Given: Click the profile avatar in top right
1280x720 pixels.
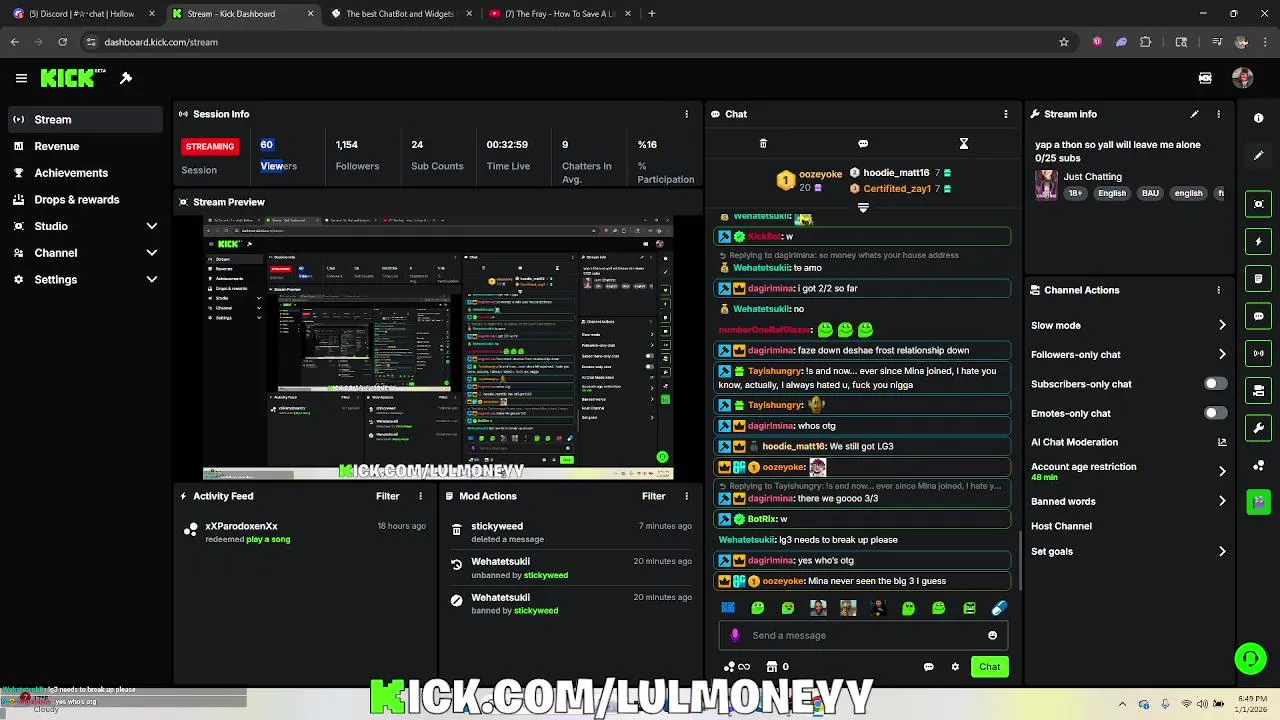Looking at the screenshot, I should 1243,78.
